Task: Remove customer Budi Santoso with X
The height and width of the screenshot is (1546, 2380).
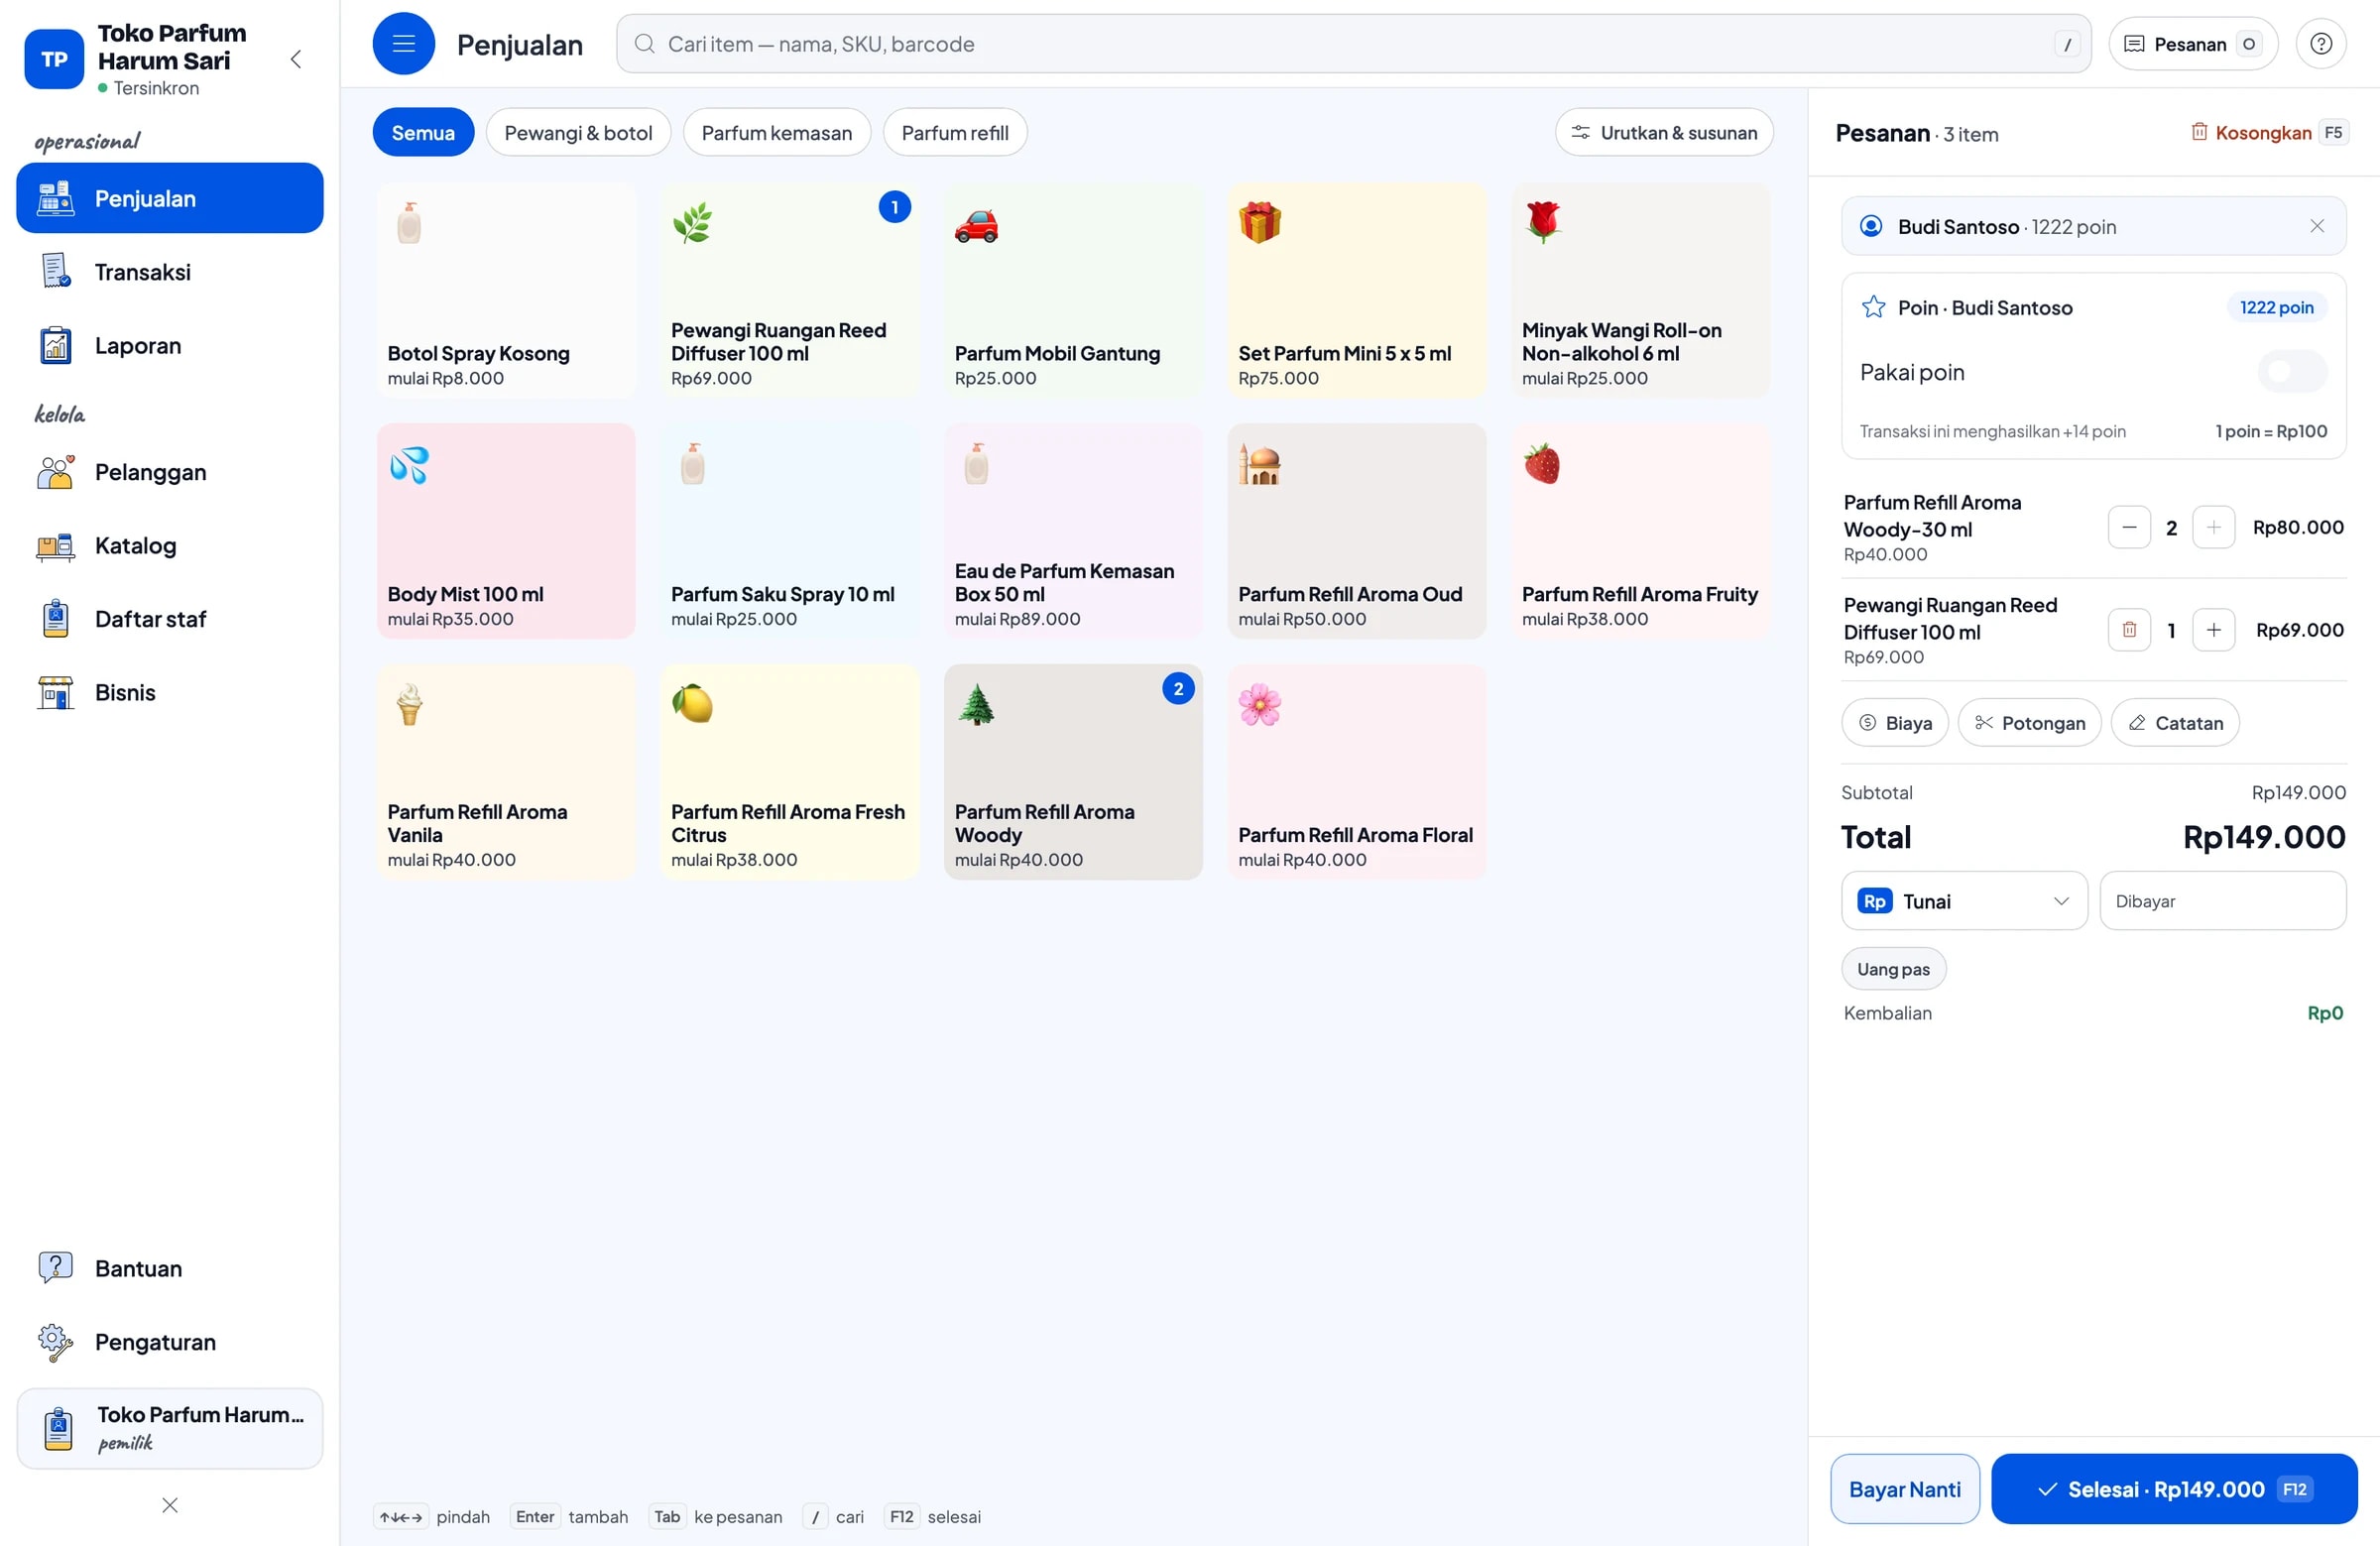Action: click(x=2316, y=226)
